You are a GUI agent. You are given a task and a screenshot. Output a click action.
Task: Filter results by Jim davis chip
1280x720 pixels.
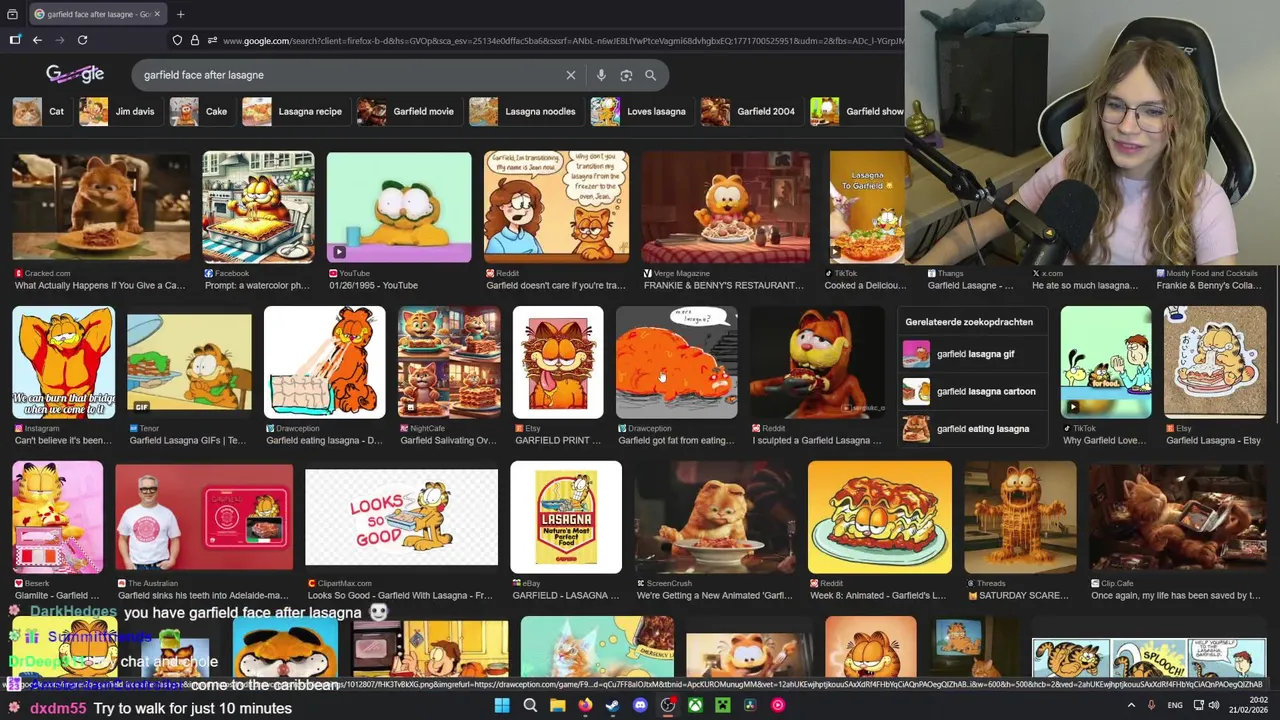[119, 111]
